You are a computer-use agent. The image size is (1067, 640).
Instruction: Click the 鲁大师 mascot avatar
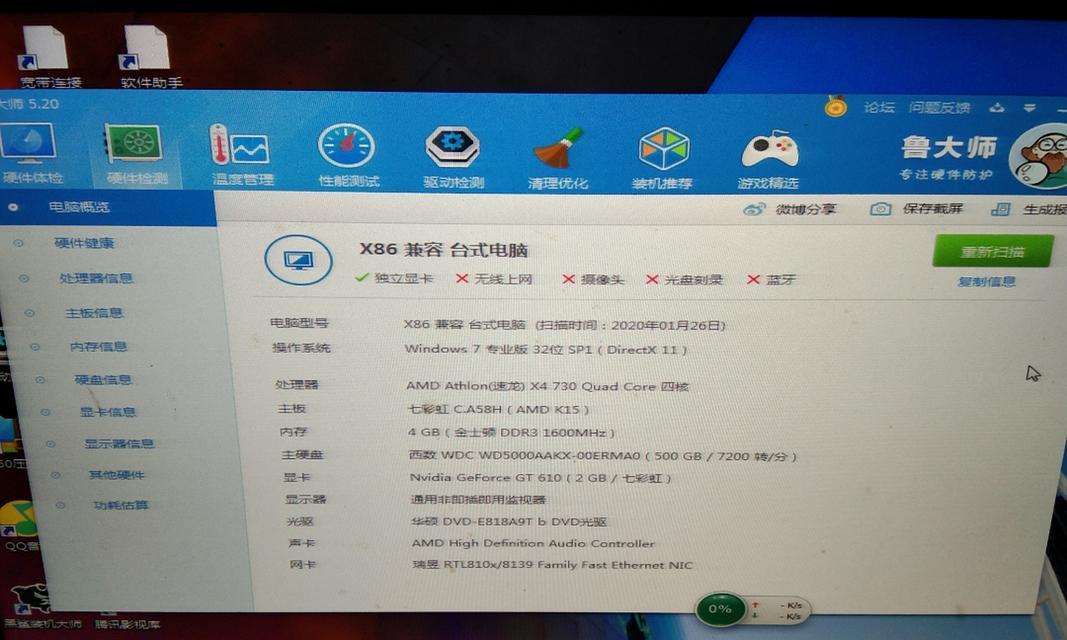pyautogui.click(x=1039, y=156)
